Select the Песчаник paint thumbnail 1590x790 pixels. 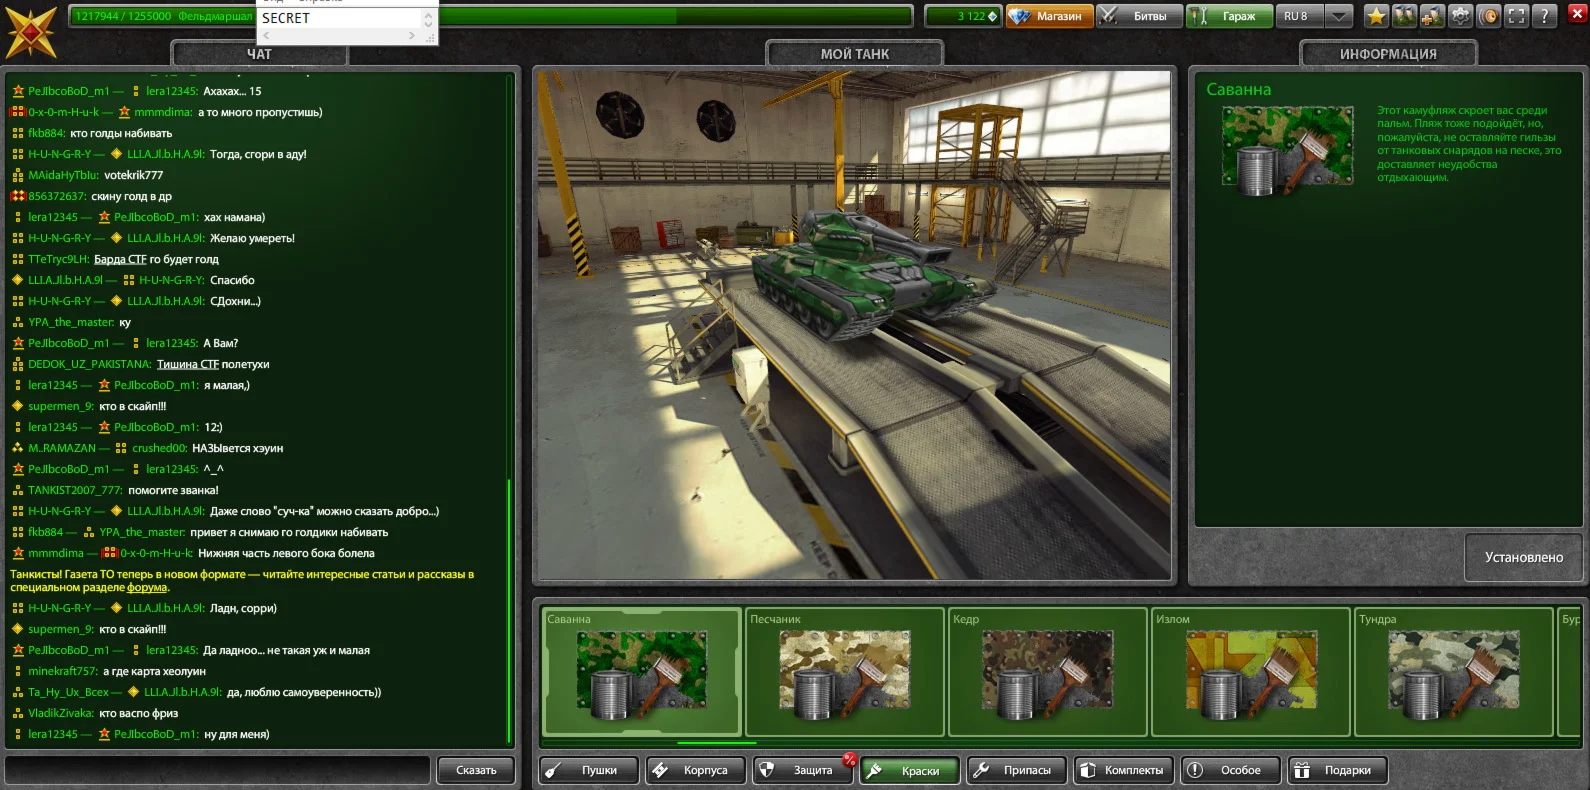845,672
